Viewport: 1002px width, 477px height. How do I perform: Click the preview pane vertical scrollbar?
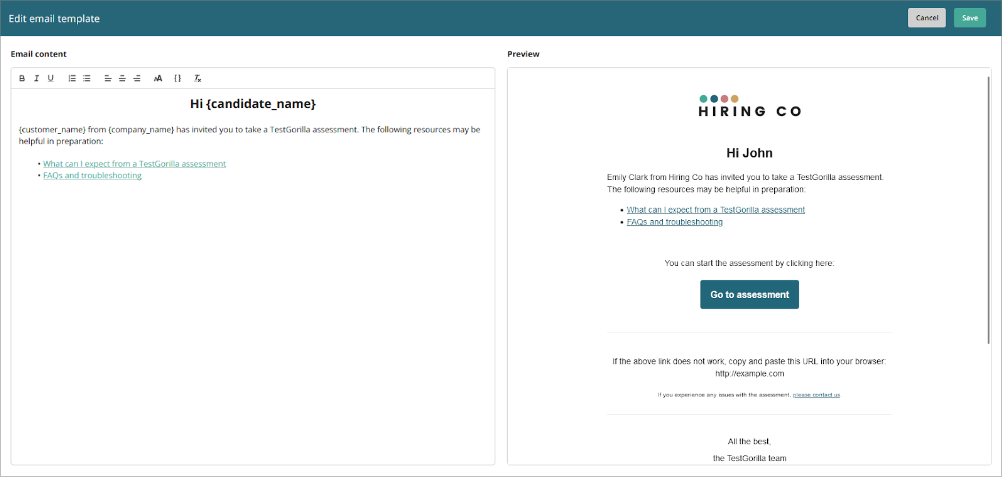point(989,211)
